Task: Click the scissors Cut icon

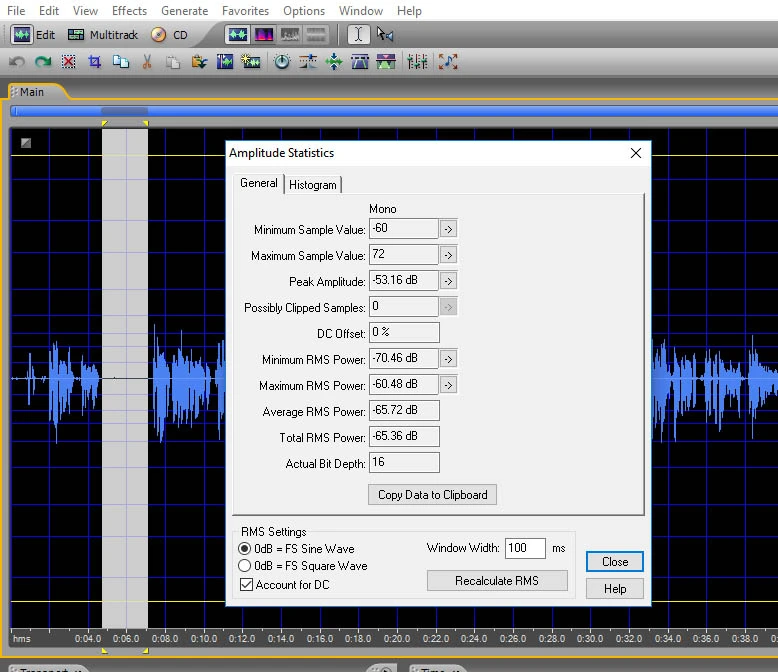Action: click(x=147, y=62)
